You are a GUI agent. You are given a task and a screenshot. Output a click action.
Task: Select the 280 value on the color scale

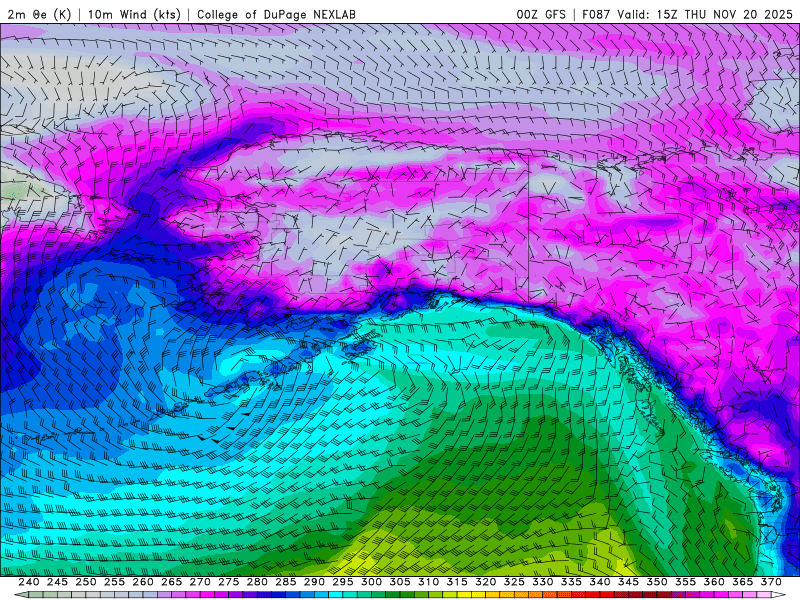tap(257, 582)
